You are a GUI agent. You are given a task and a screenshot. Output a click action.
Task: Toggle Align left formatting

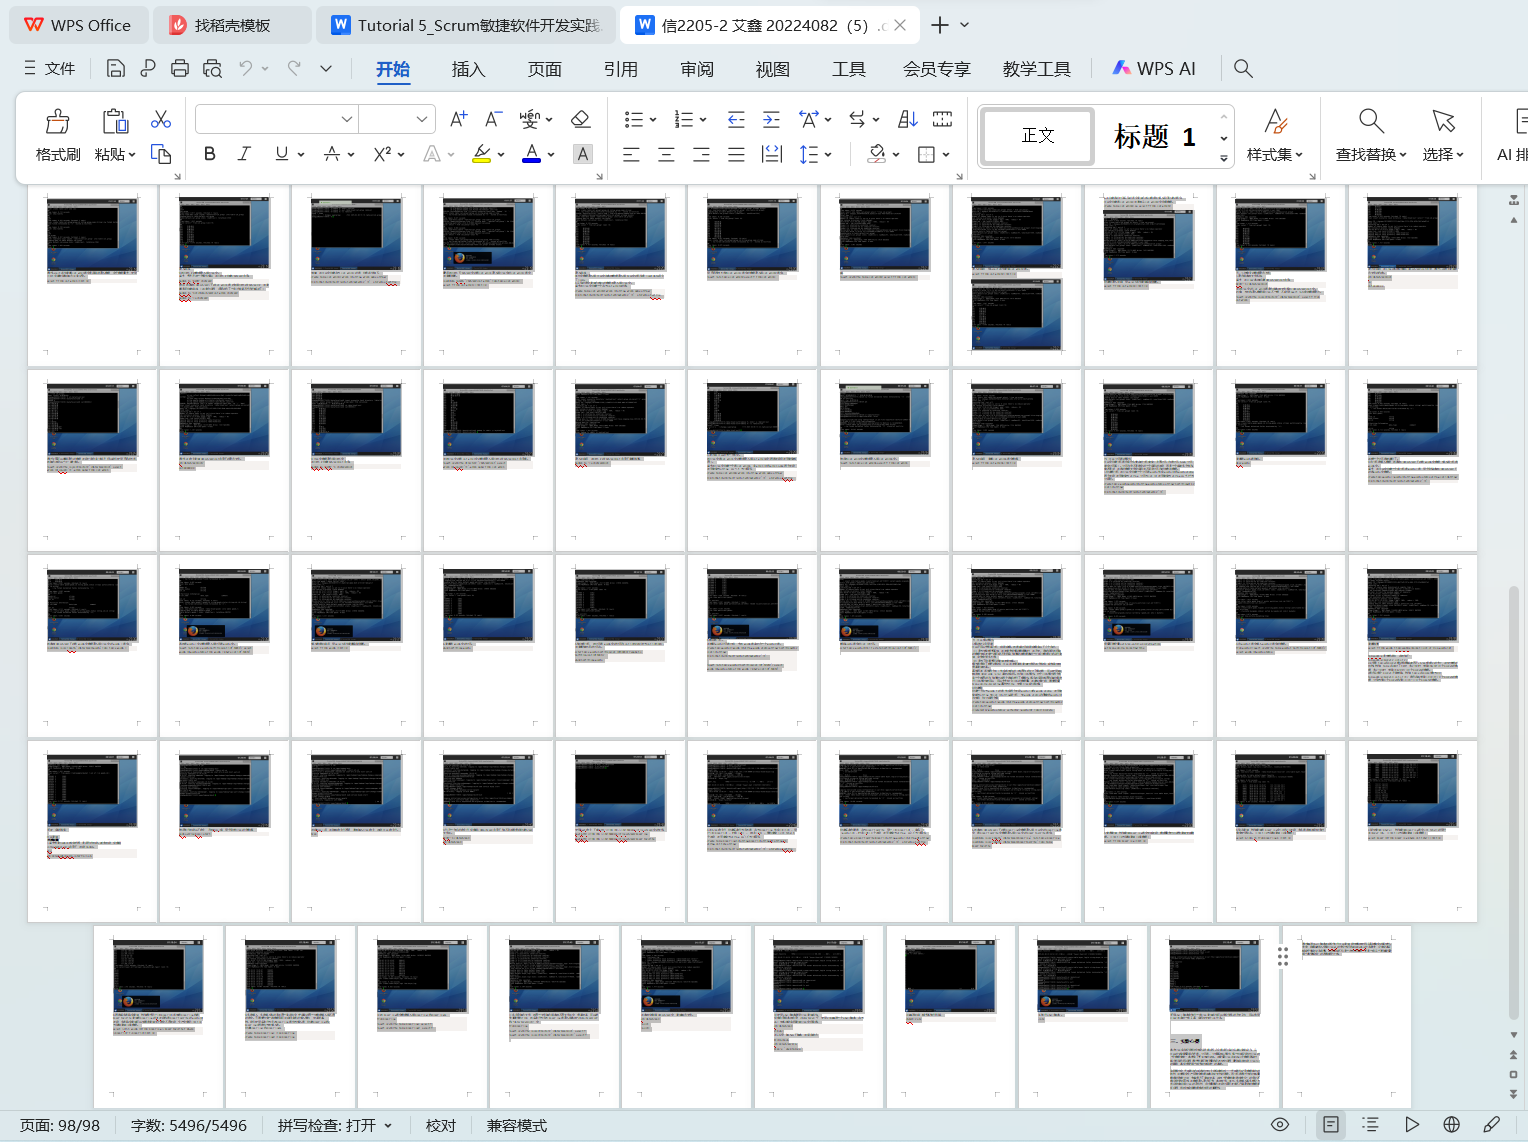[x=631, y=154]
